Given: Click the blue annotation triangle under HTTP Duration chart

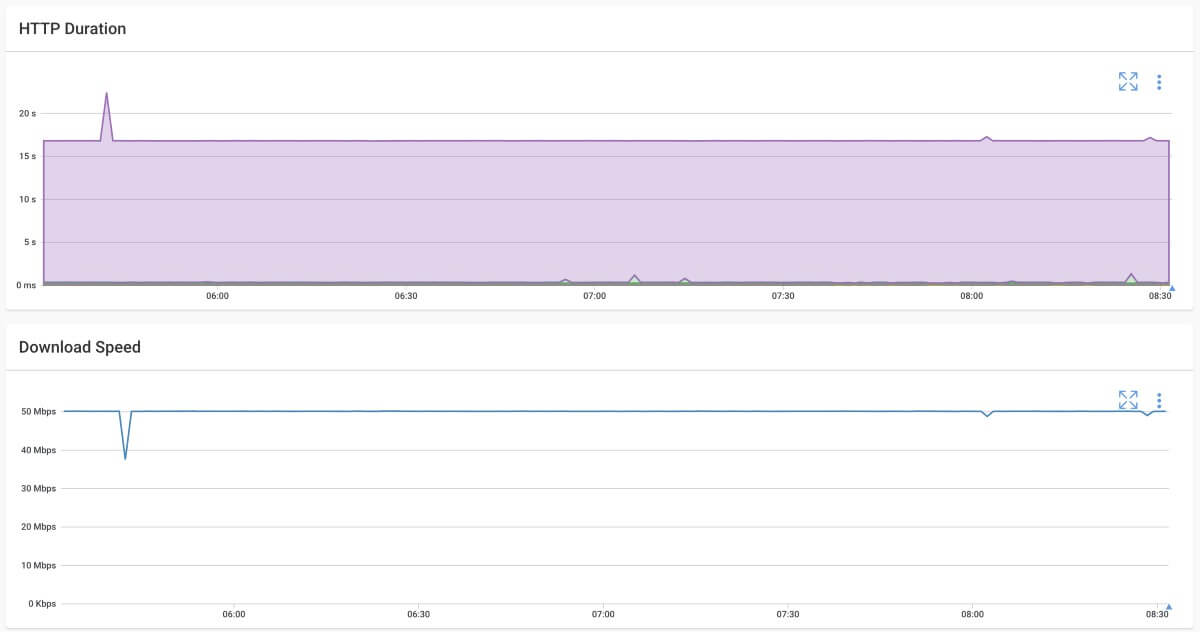Looking at the screenshot, I should 1170,290.
